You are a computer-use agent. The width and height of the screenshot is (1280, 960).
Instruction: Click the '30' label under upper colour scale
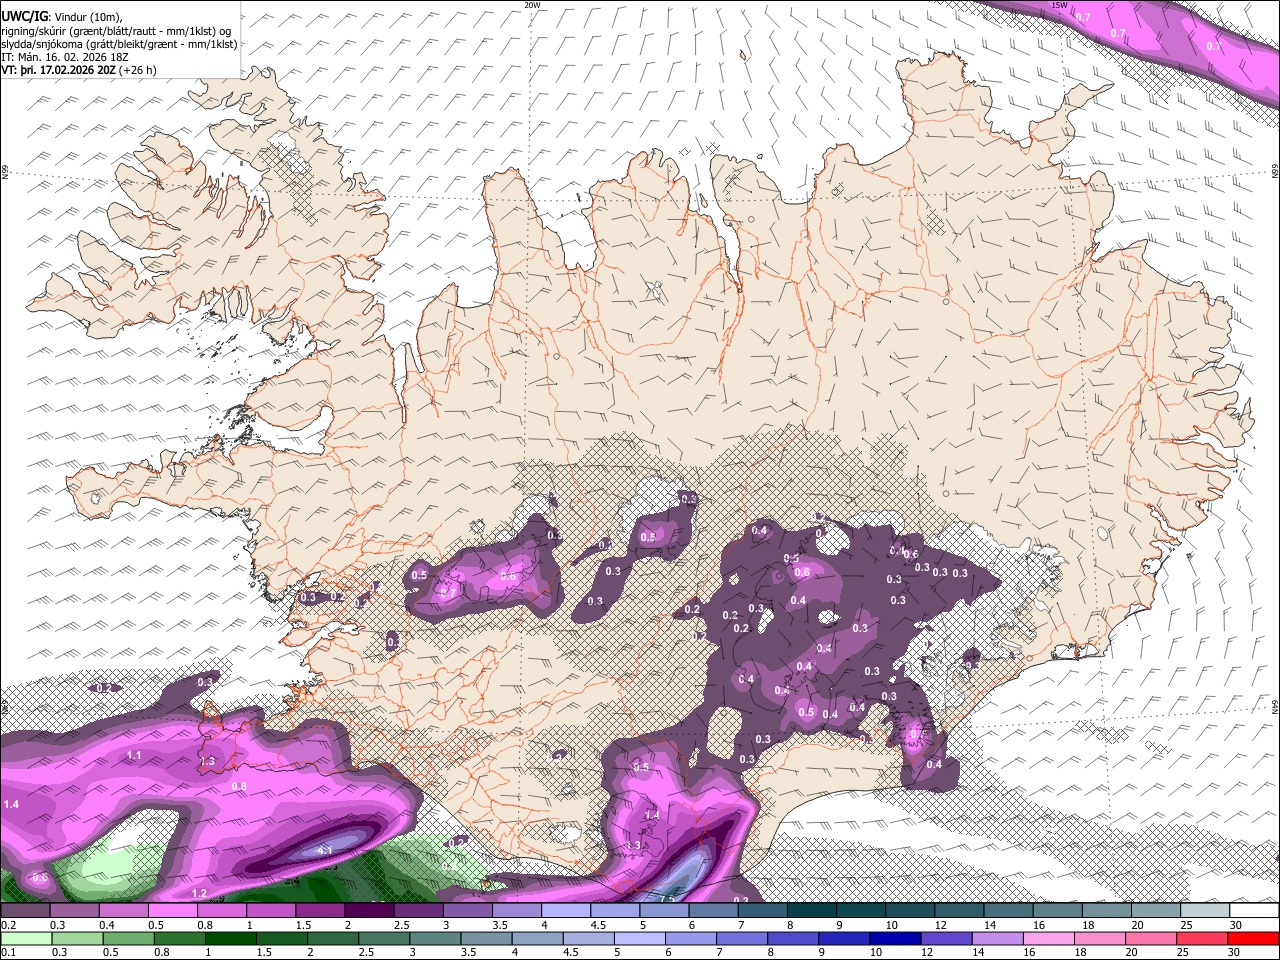click(x=1236, y=925)
